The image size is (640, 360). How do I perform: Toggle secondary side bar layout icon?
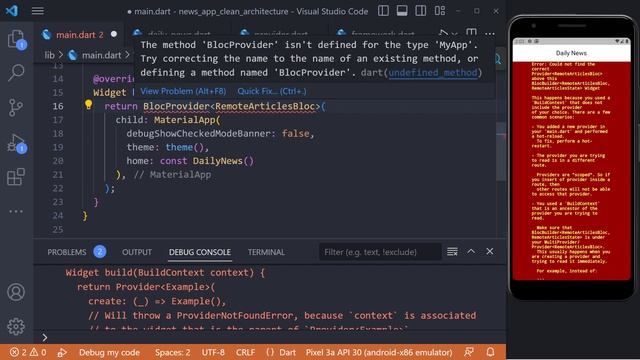(x=421, y=11)
